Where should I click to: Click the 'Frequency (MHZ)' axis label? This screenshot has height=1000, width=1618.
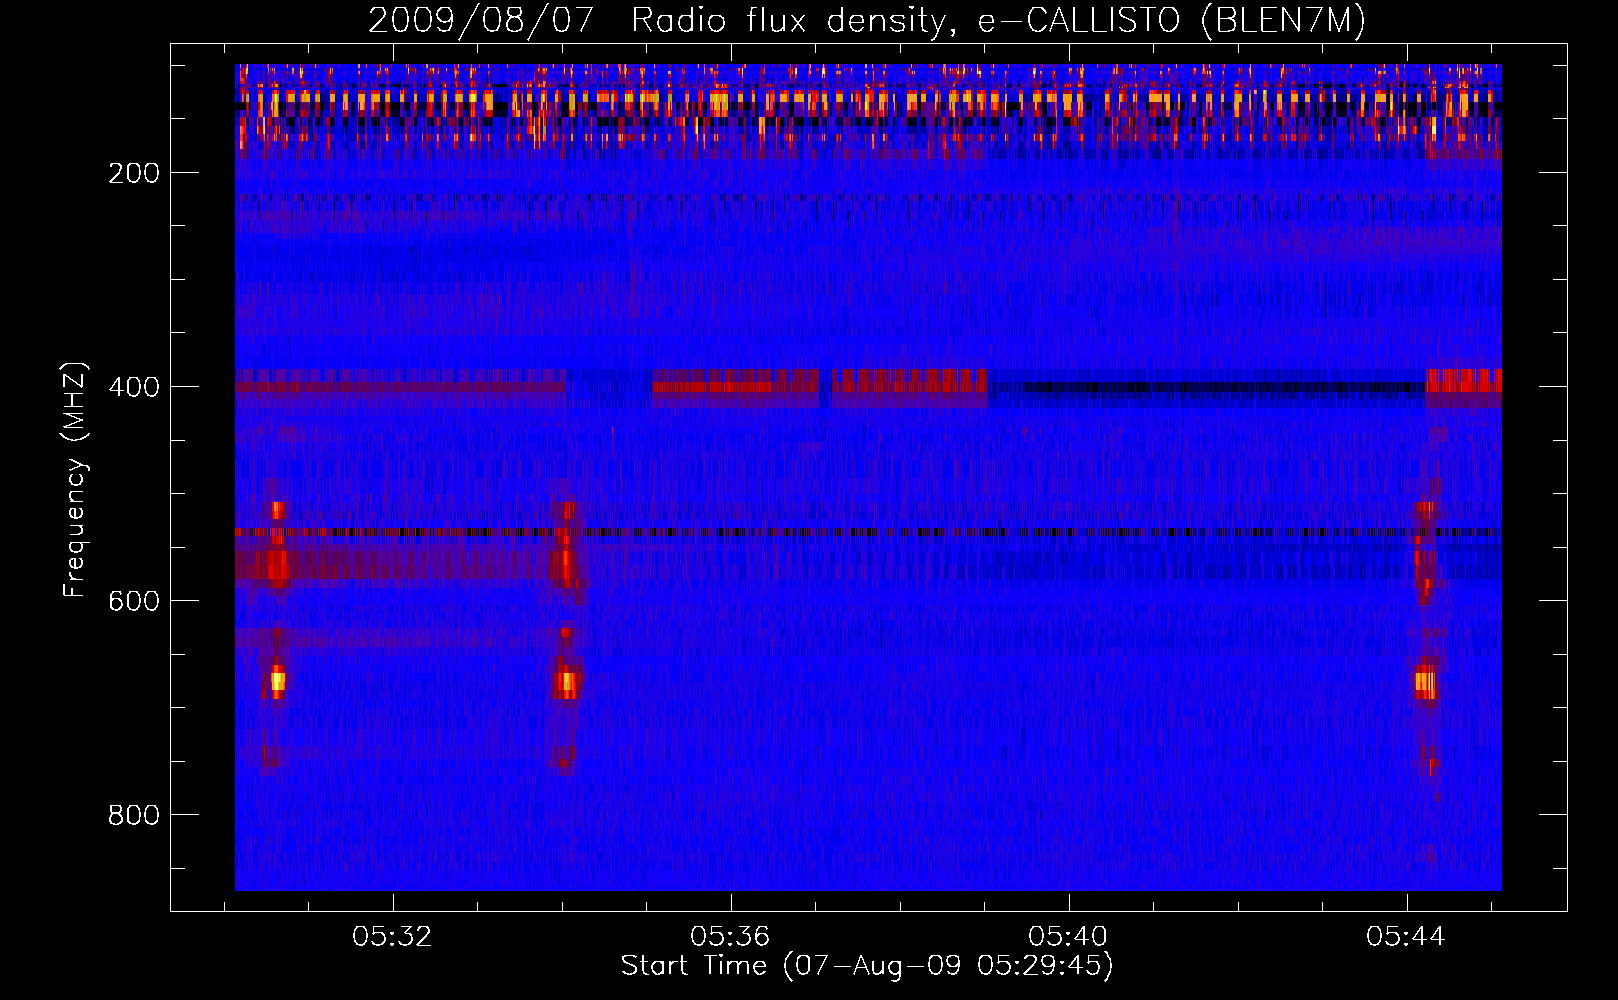[x=75, y=480]
